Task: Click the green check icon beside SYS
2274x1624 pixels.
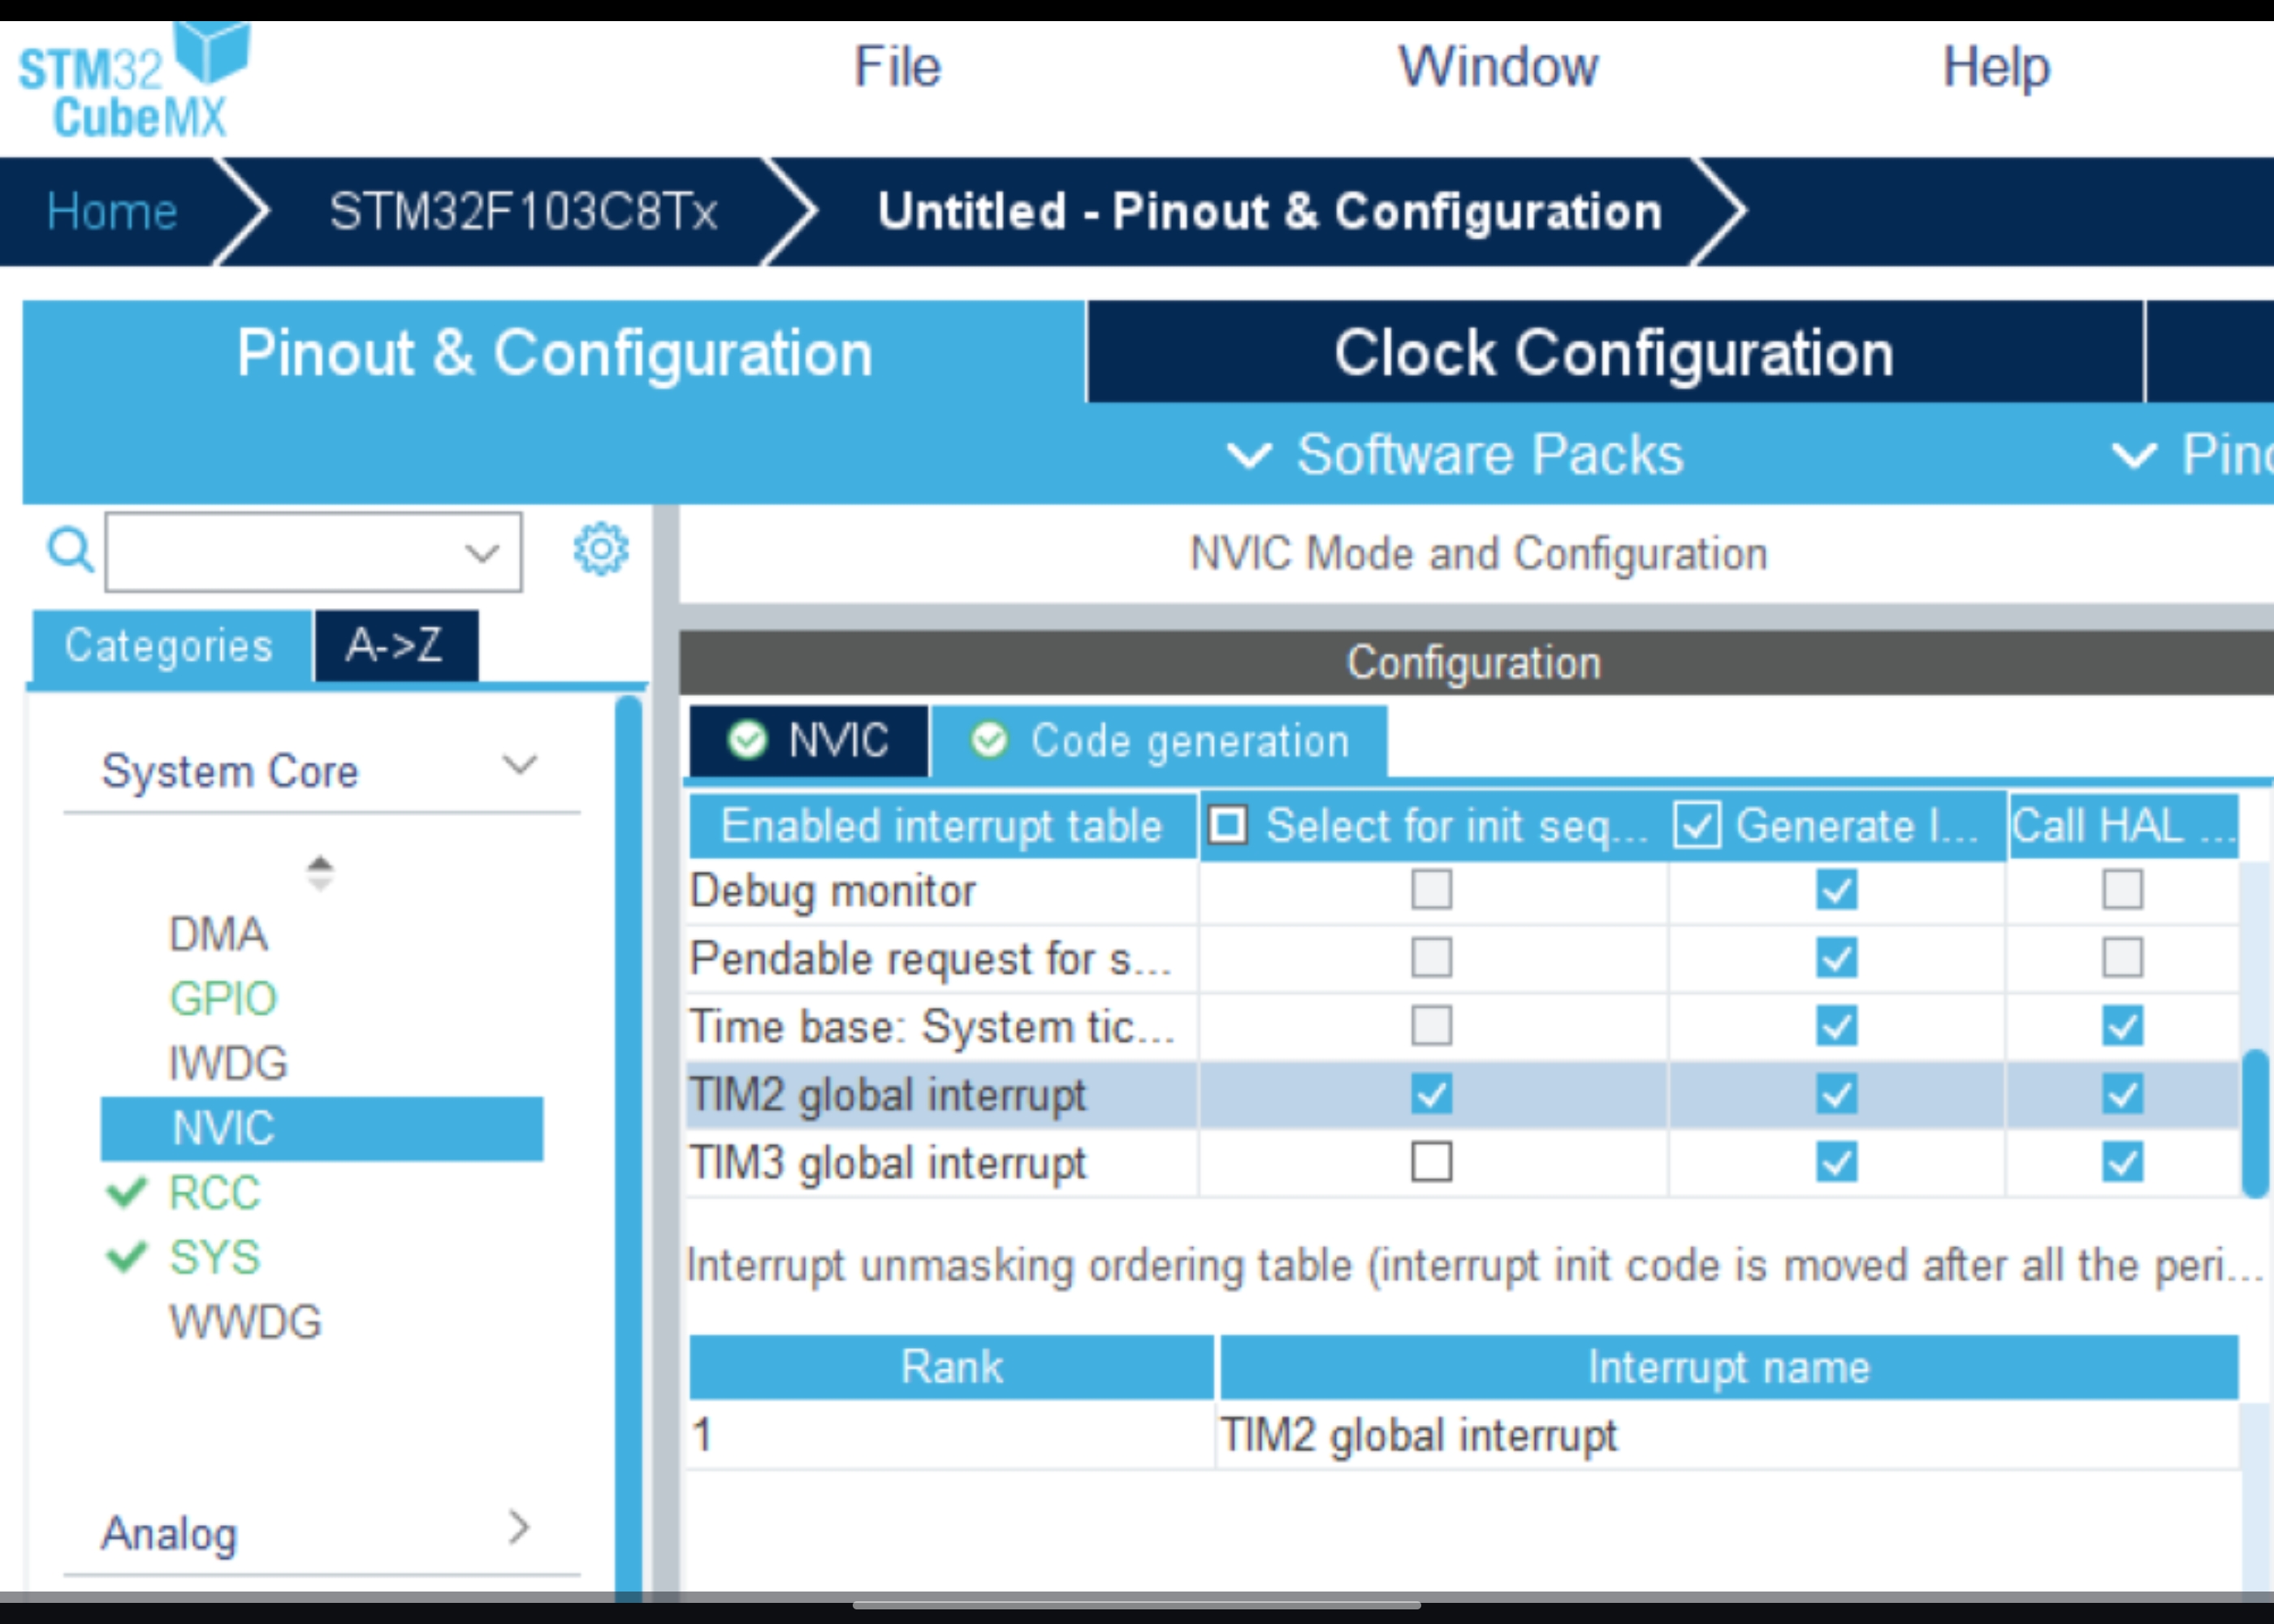Action: tap(127, 1257)
